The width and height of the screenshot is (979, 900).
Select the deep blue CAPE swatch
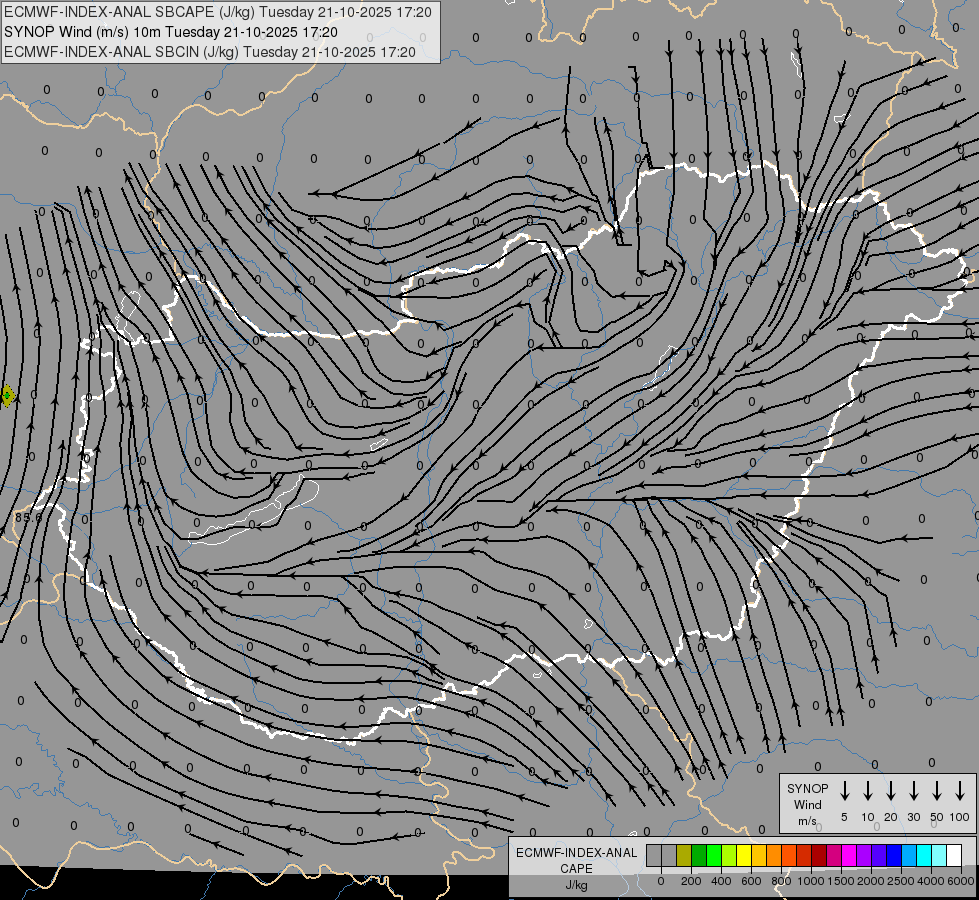click(895, 855)
